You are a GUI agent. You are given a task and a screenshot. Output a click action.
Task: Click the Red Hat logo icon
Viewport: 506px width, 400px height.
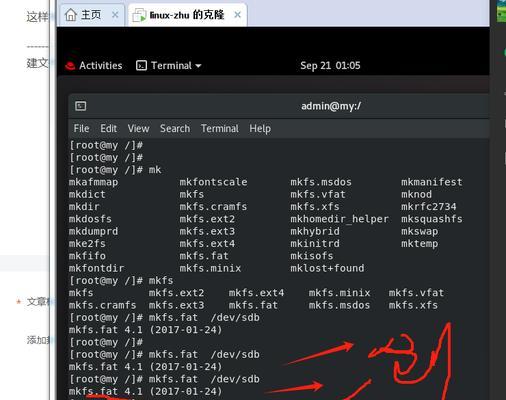(70, 66)
